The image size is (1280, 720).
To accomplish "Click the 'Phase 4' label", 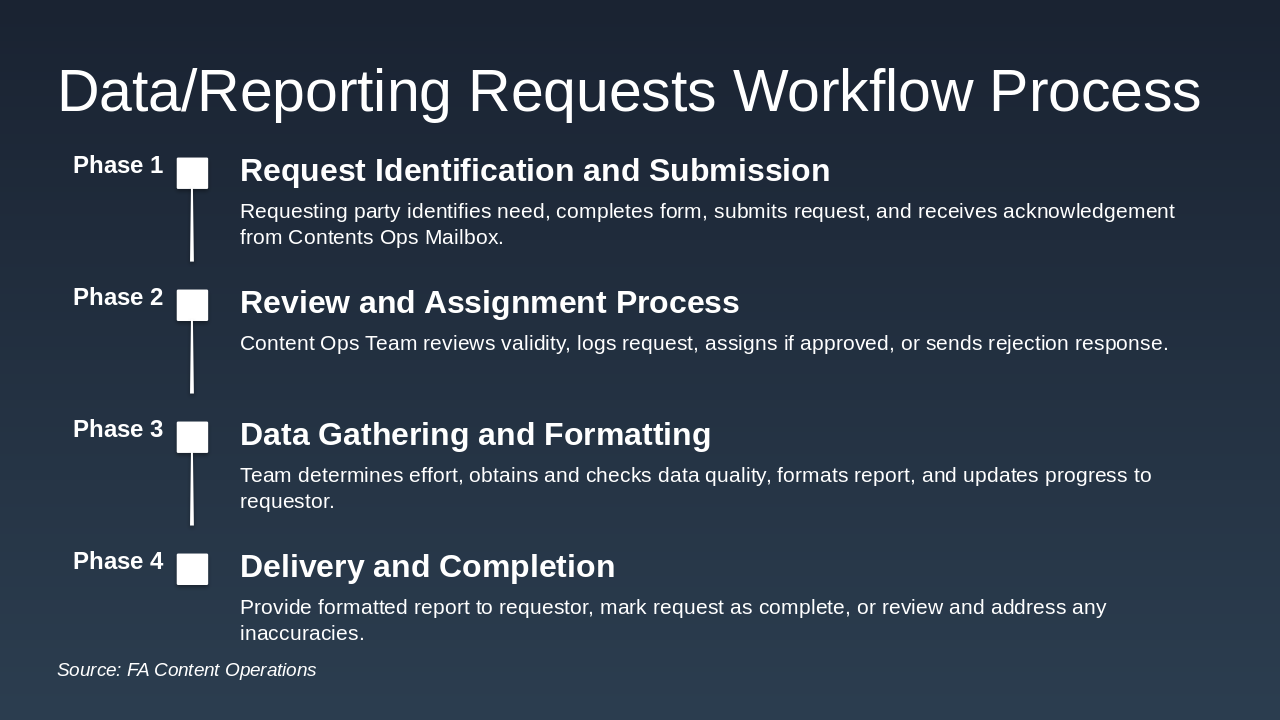I will [x=118, y=561].
